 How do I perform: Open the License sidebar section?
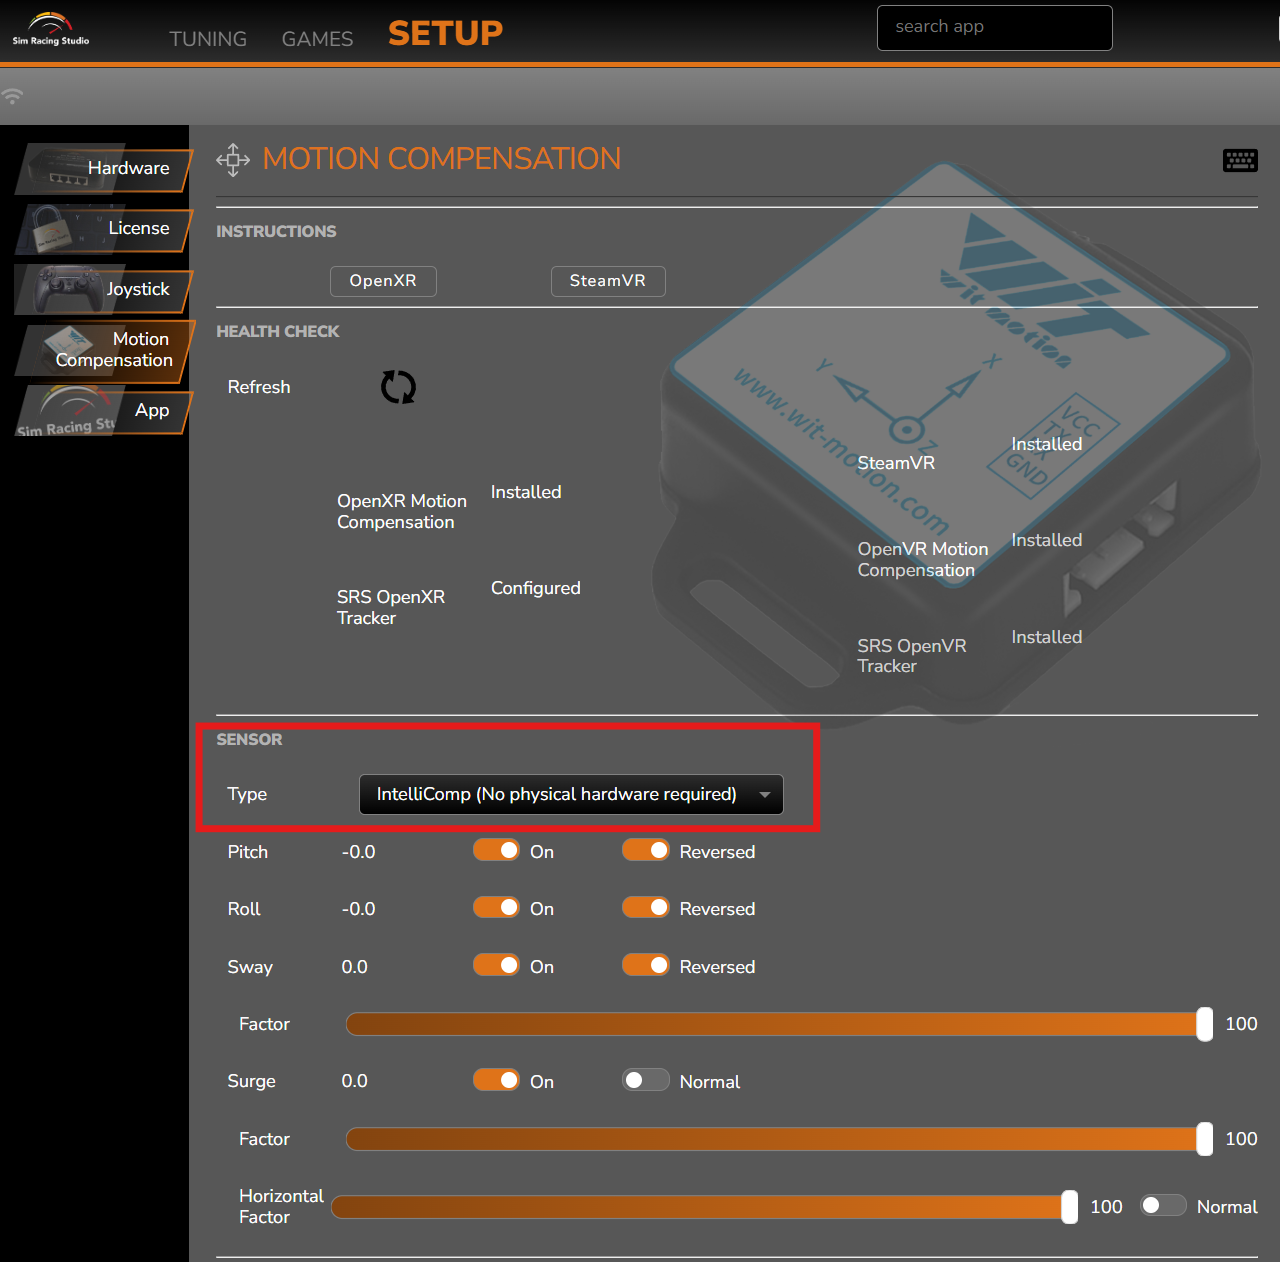(x=104, y=229)
